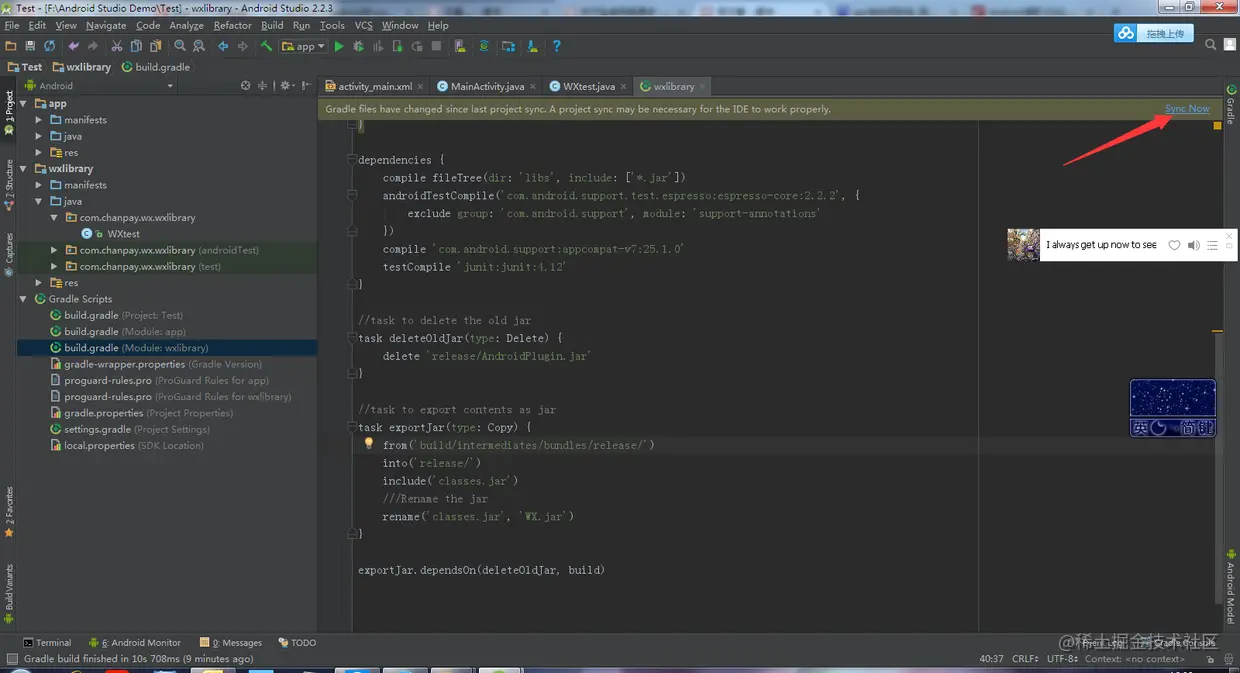Open the Gradle side panel tab
This screenshot has height=673, width=1240.
(1231, 104)
